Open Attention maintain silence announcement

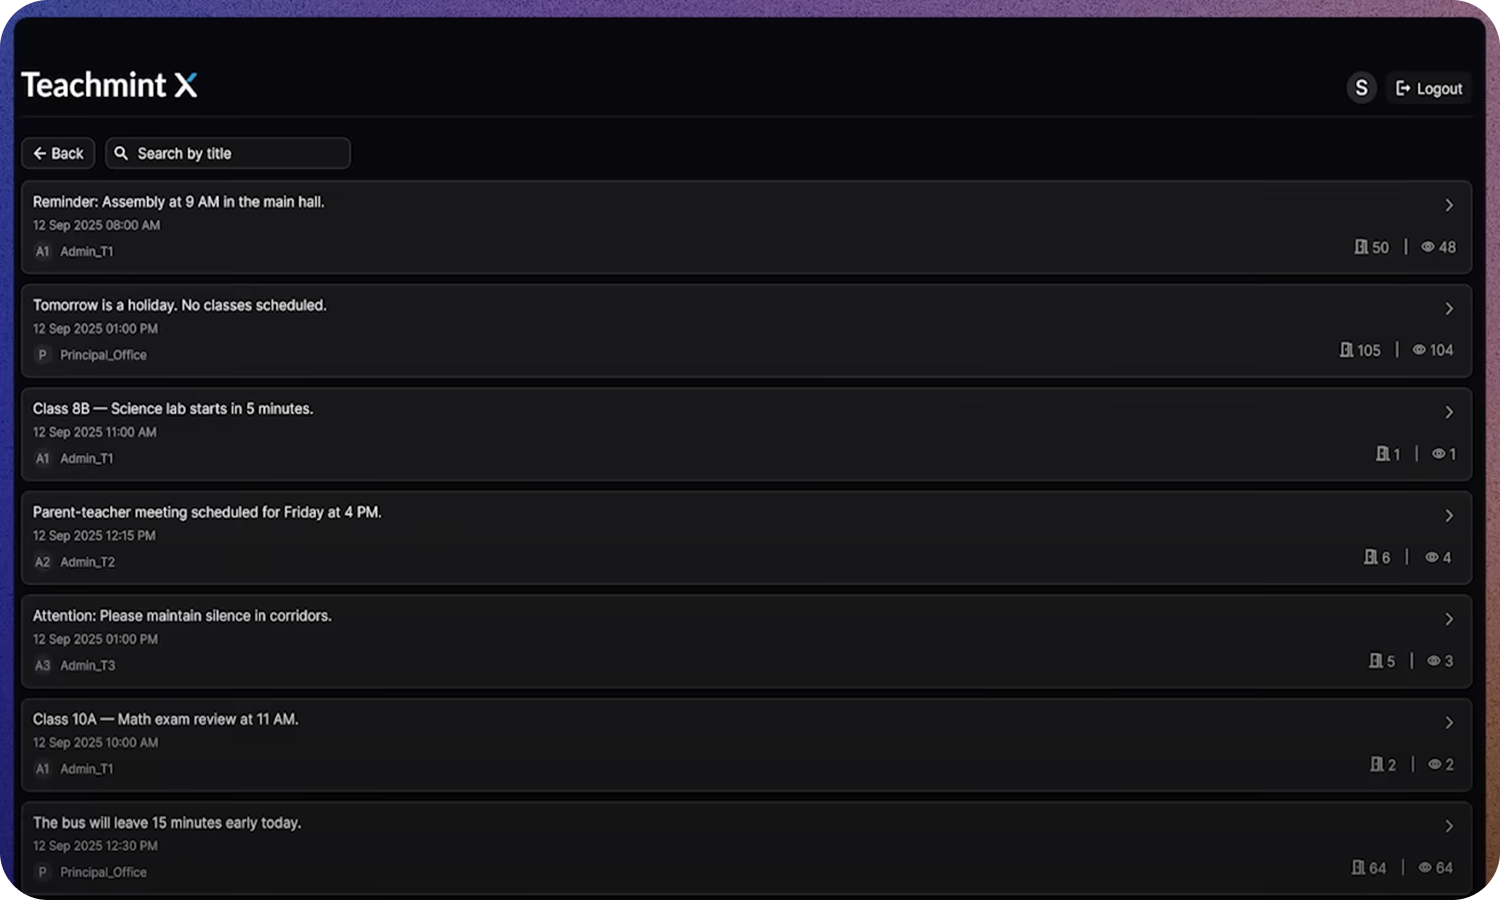point(746,641)
